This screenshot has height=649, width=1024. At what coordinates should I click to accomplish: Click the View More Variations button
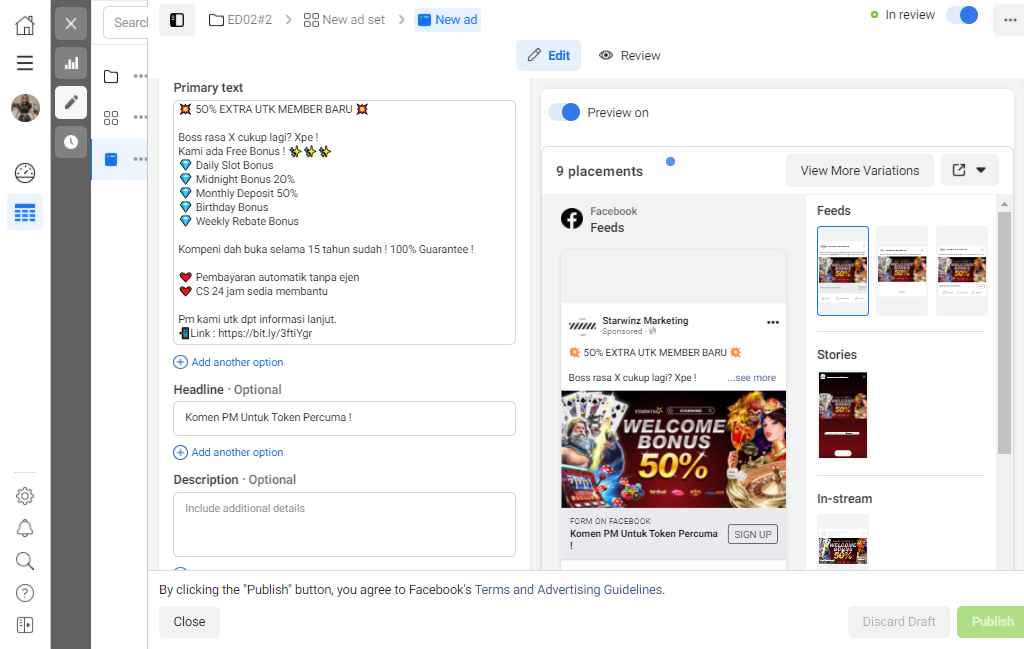click(859, 170)
